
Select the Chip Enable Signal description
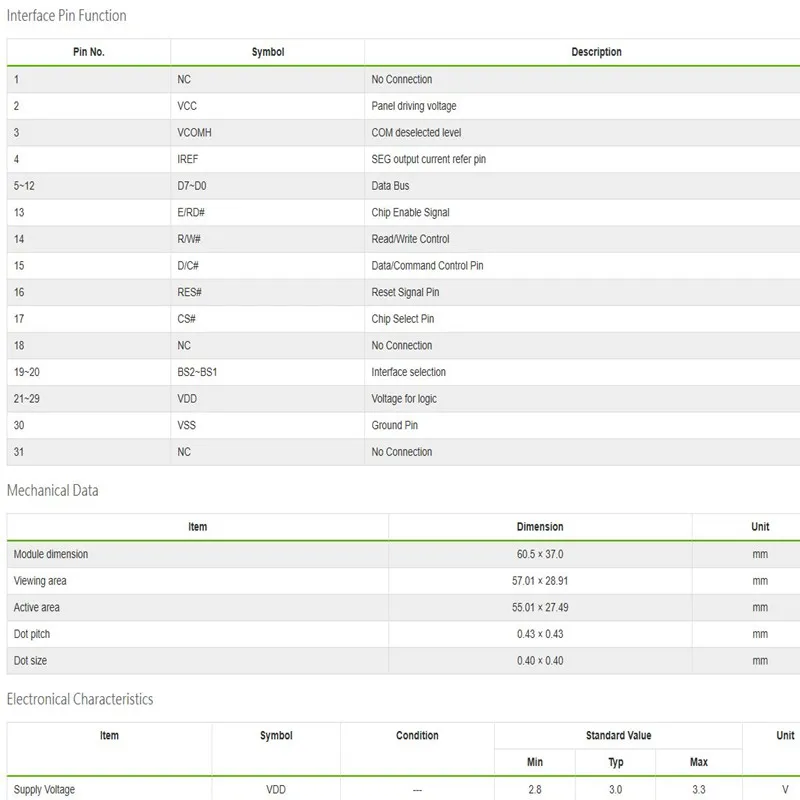(410, 212)
